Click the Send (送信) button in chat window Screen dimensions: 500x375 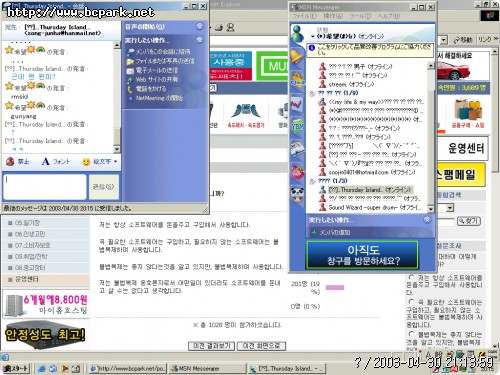pos(104,187)
